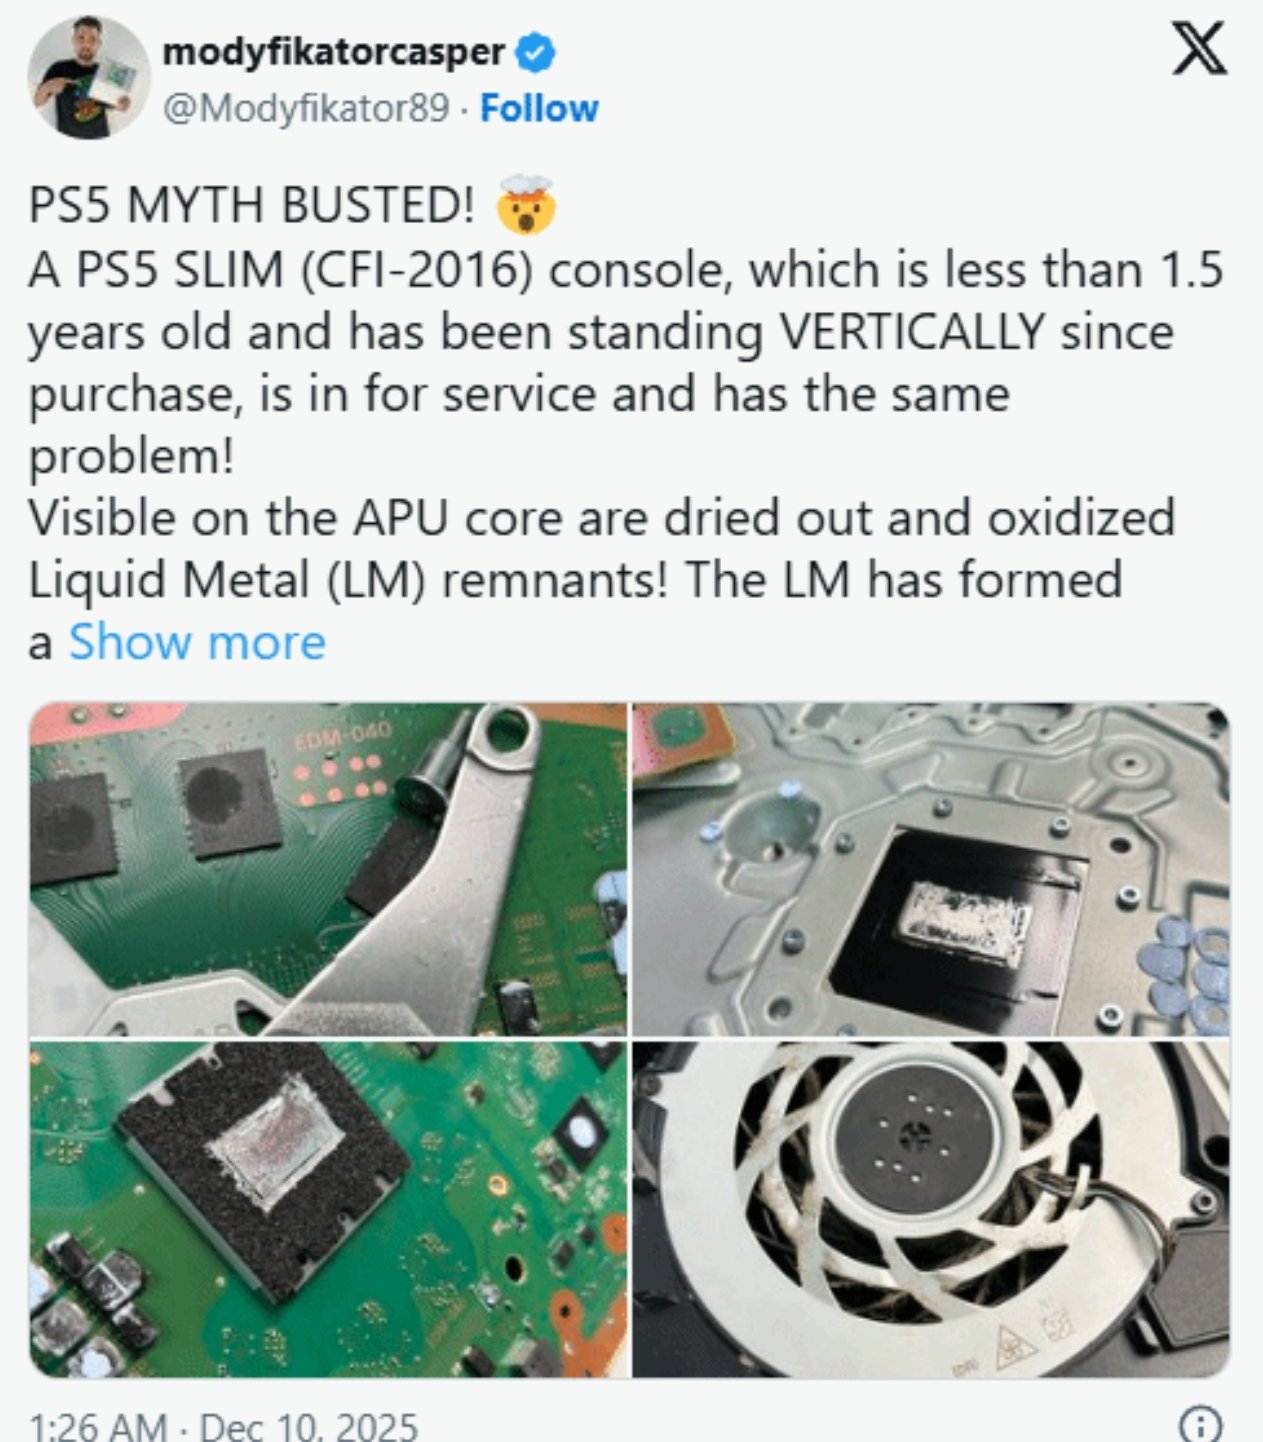The height and width of the screenshot is (1442, 1263).
Task: Open the 1:26 AM Dec 10, 2025 timestamp
Action: [x=223, y=1425]
